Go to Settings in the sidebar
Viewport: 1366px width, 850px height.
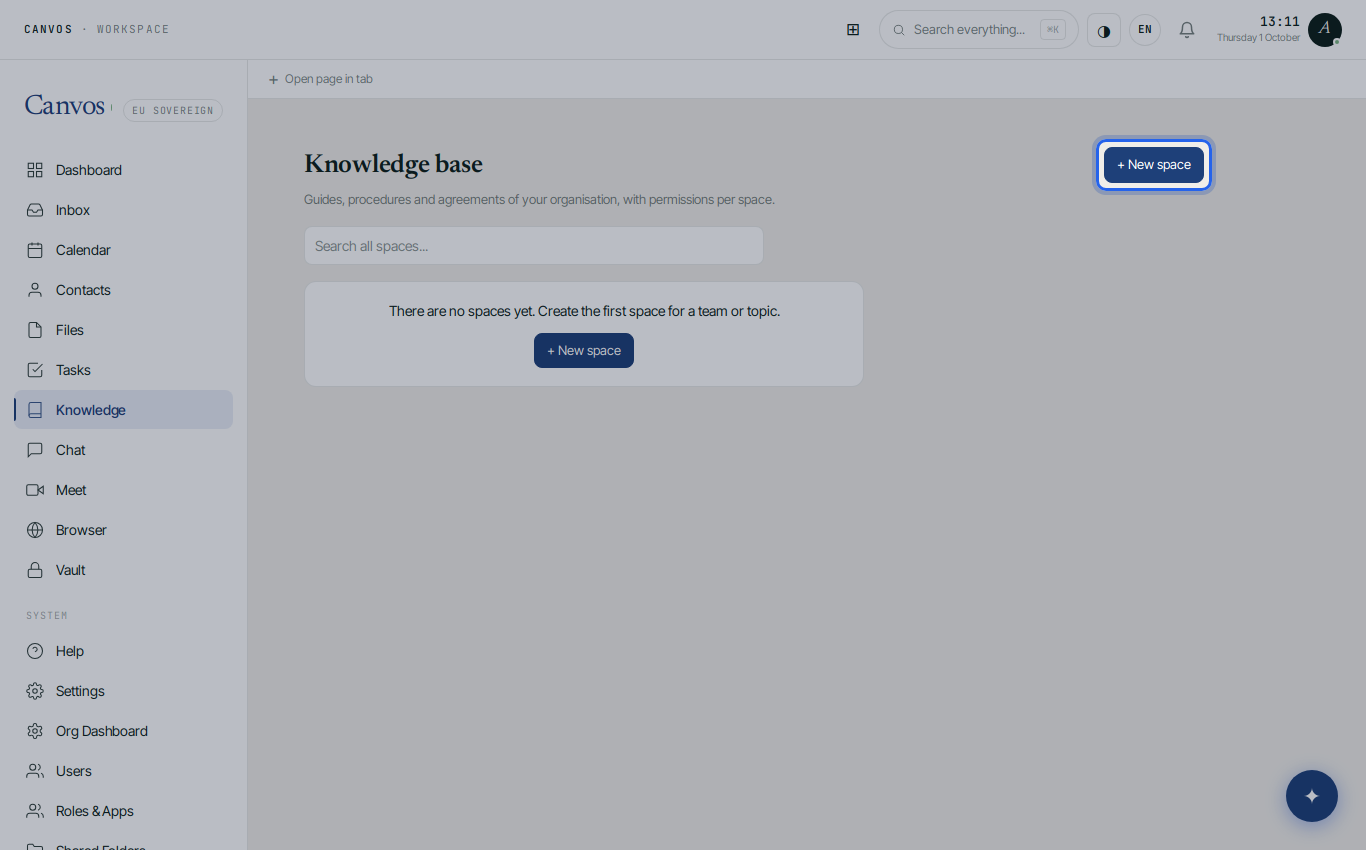point(124,691)
